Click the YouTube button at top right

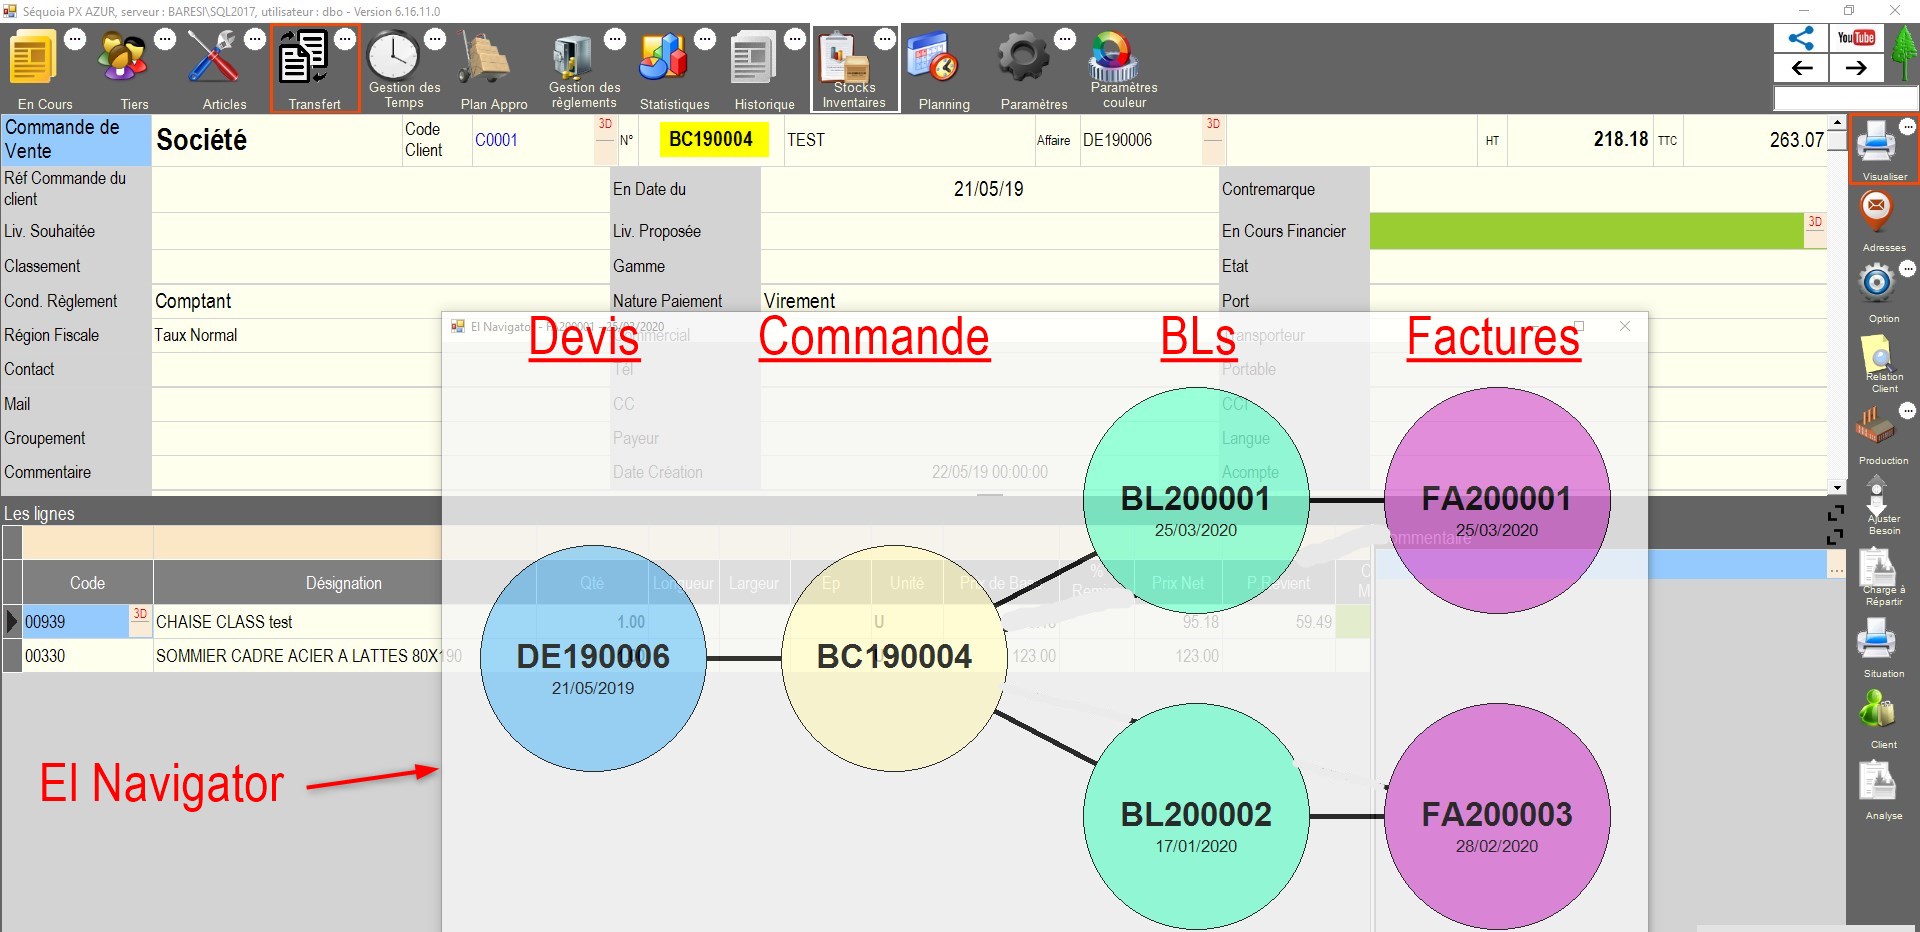(1857, 37)
